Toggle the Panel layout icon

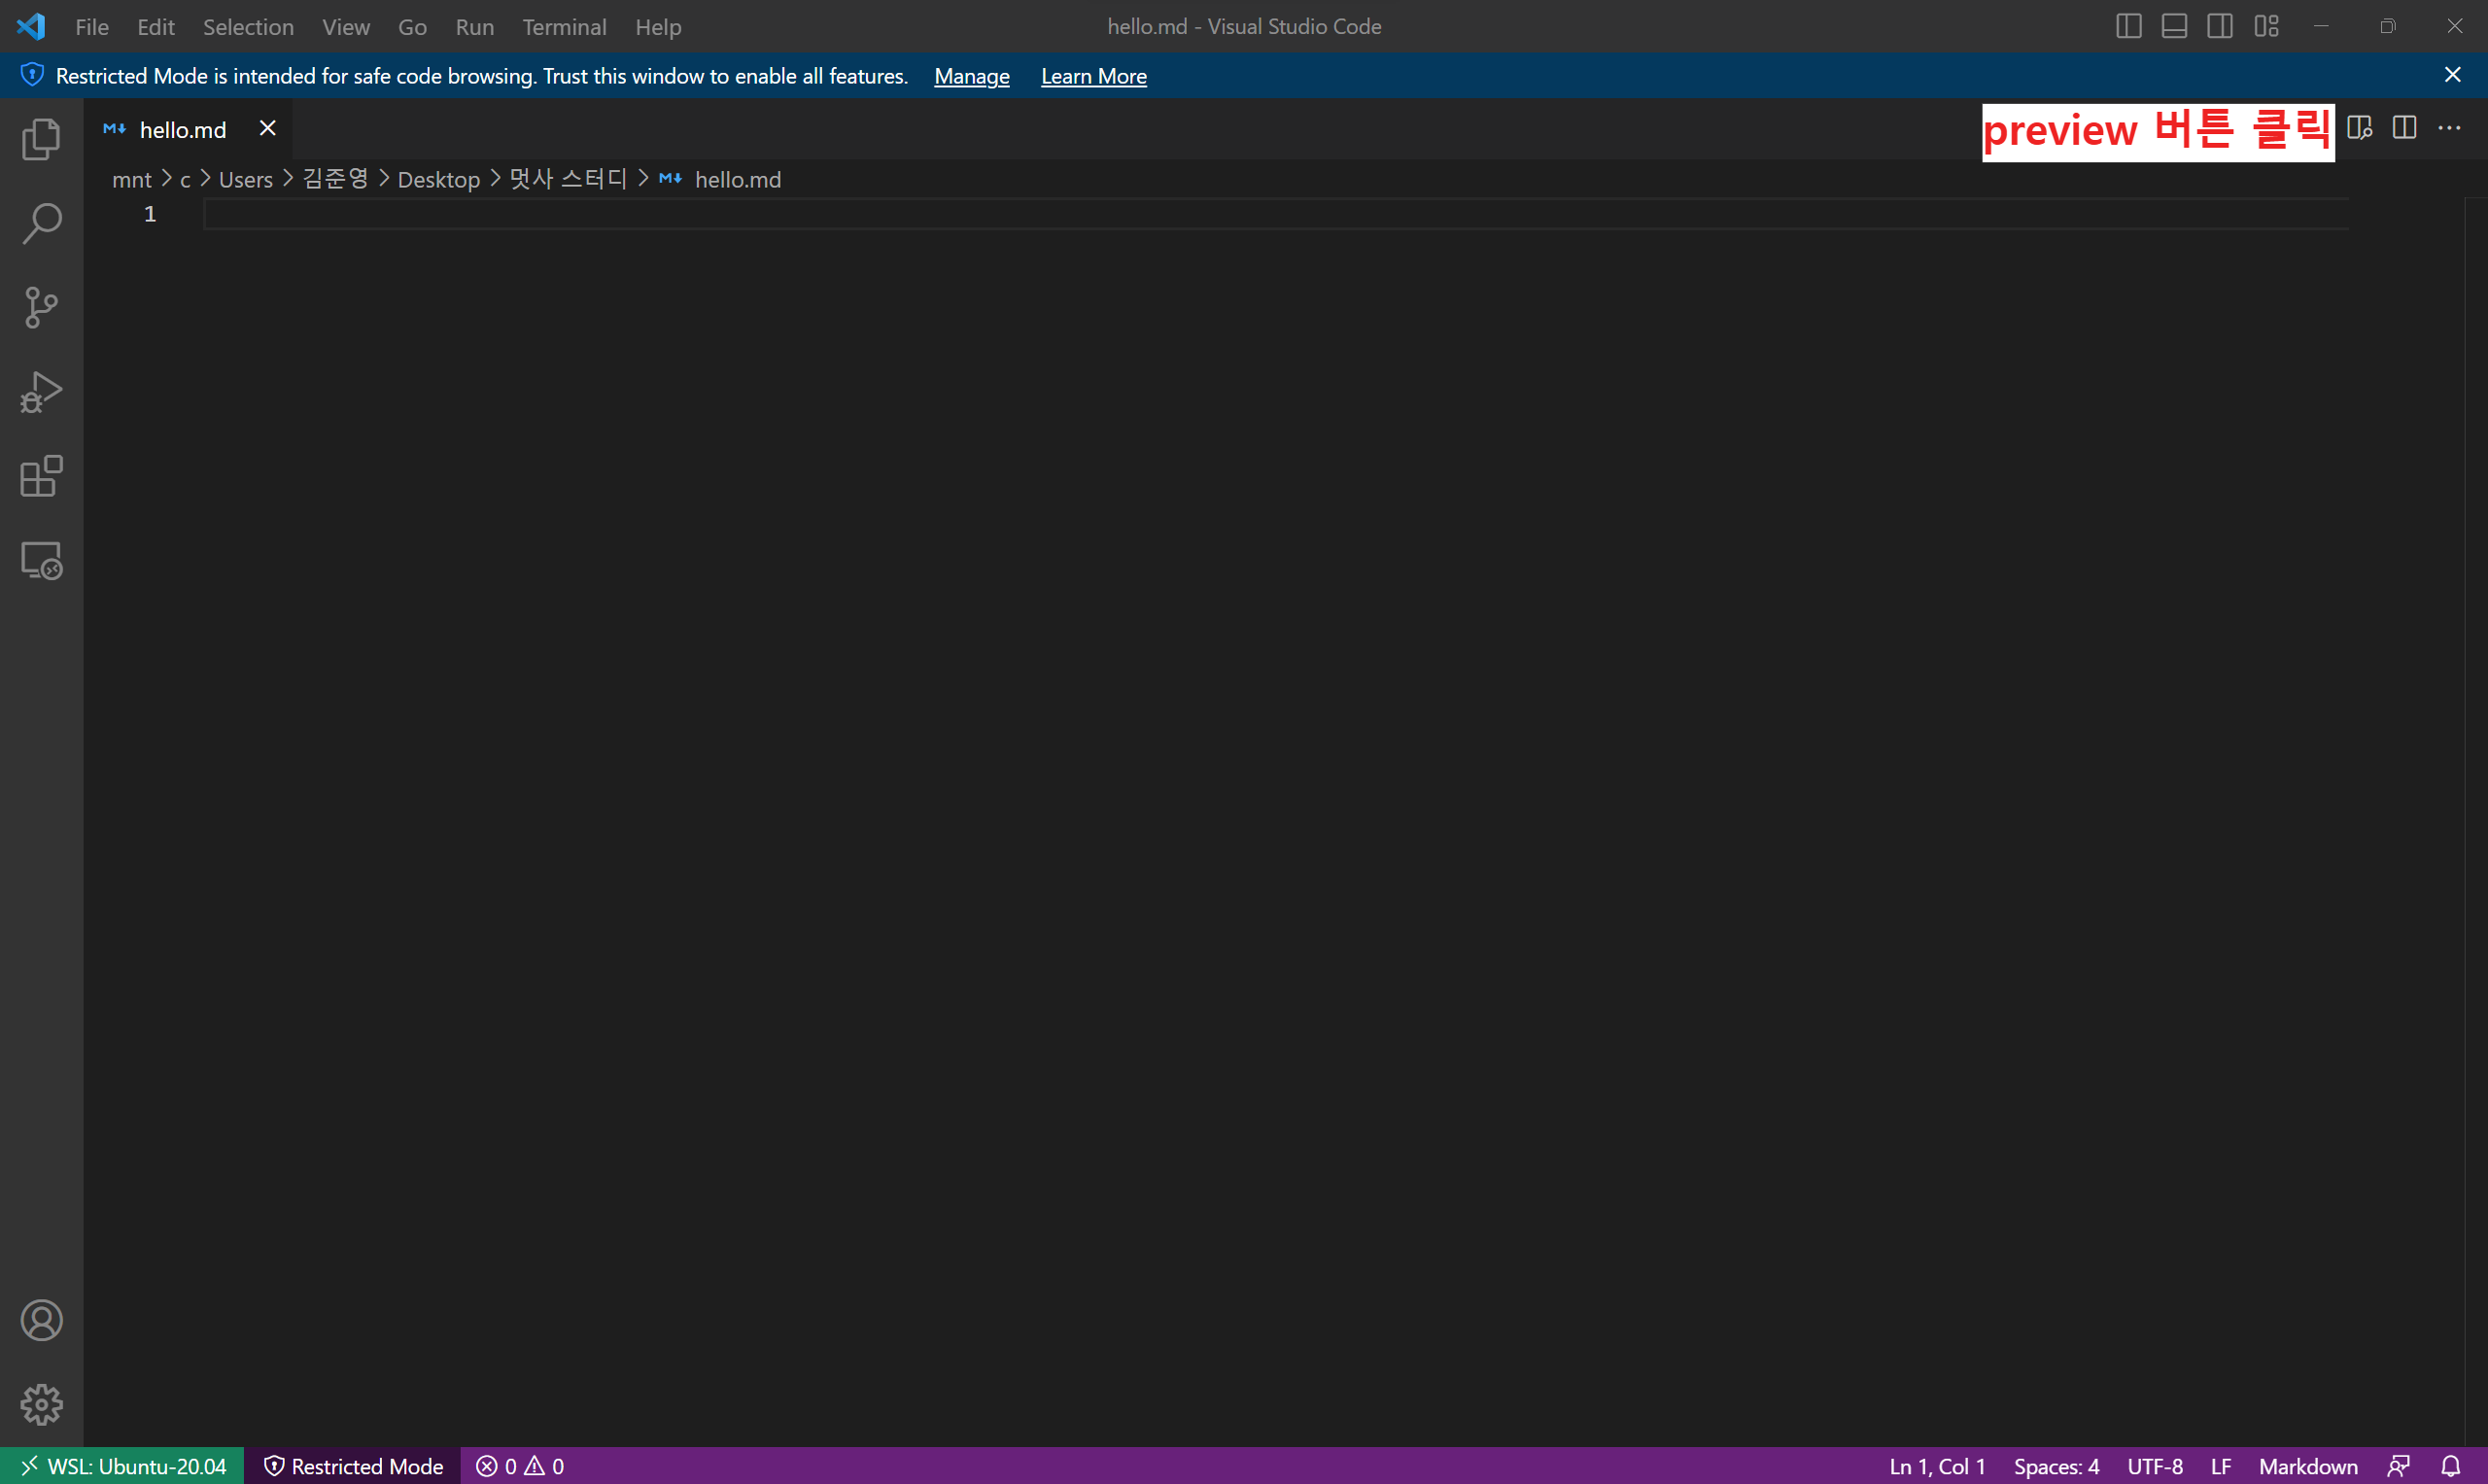2174,26
